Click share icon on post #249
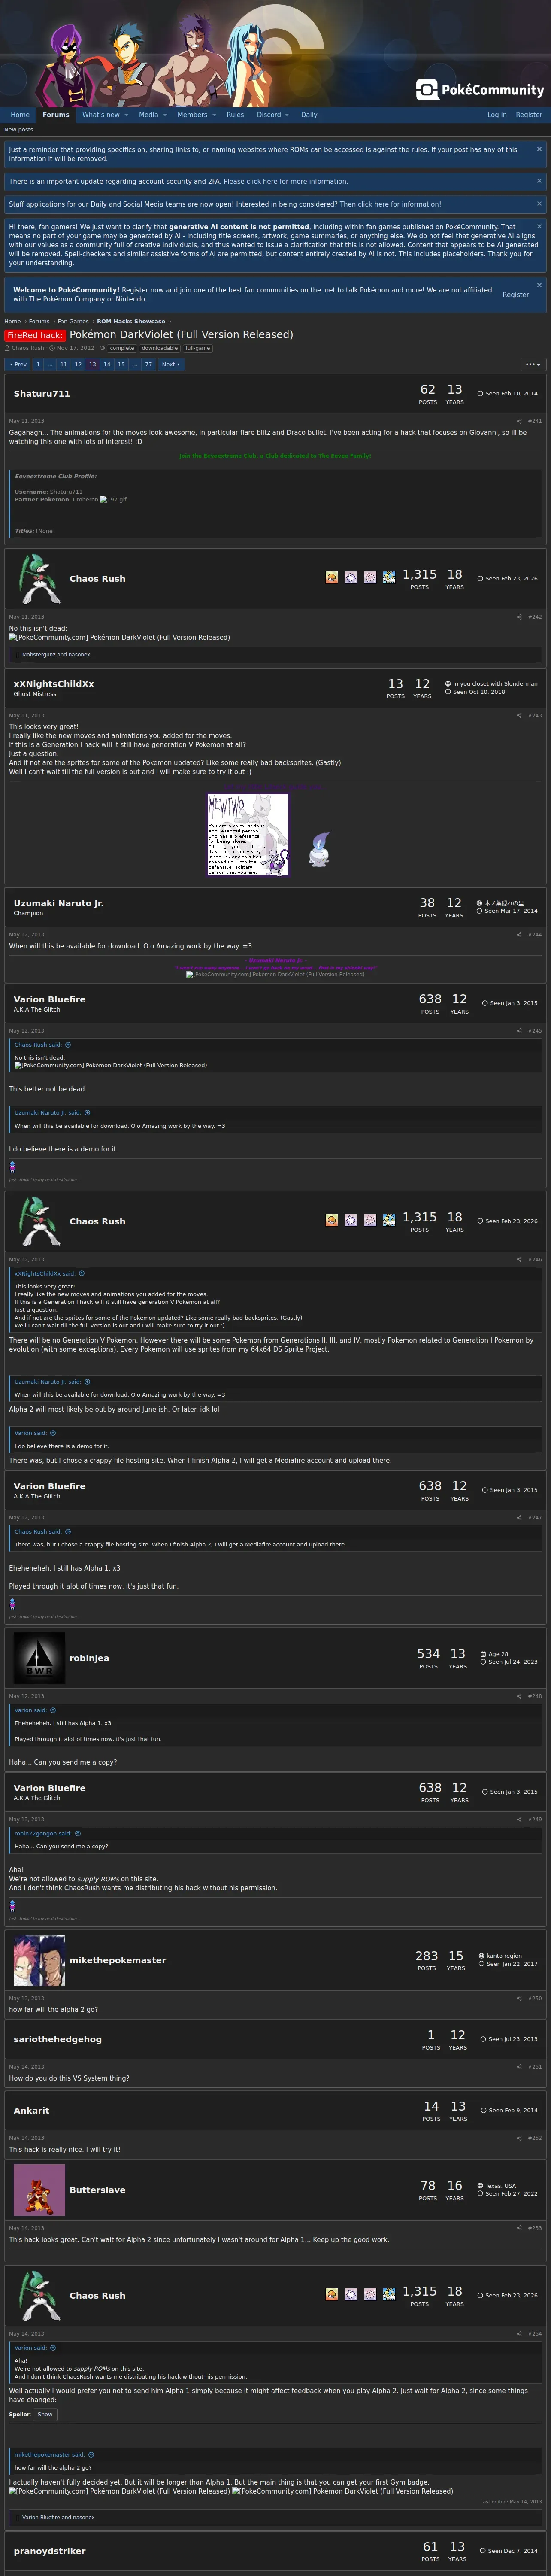The width and height of the screenshot is (551, 2576). pos(519,1819)
